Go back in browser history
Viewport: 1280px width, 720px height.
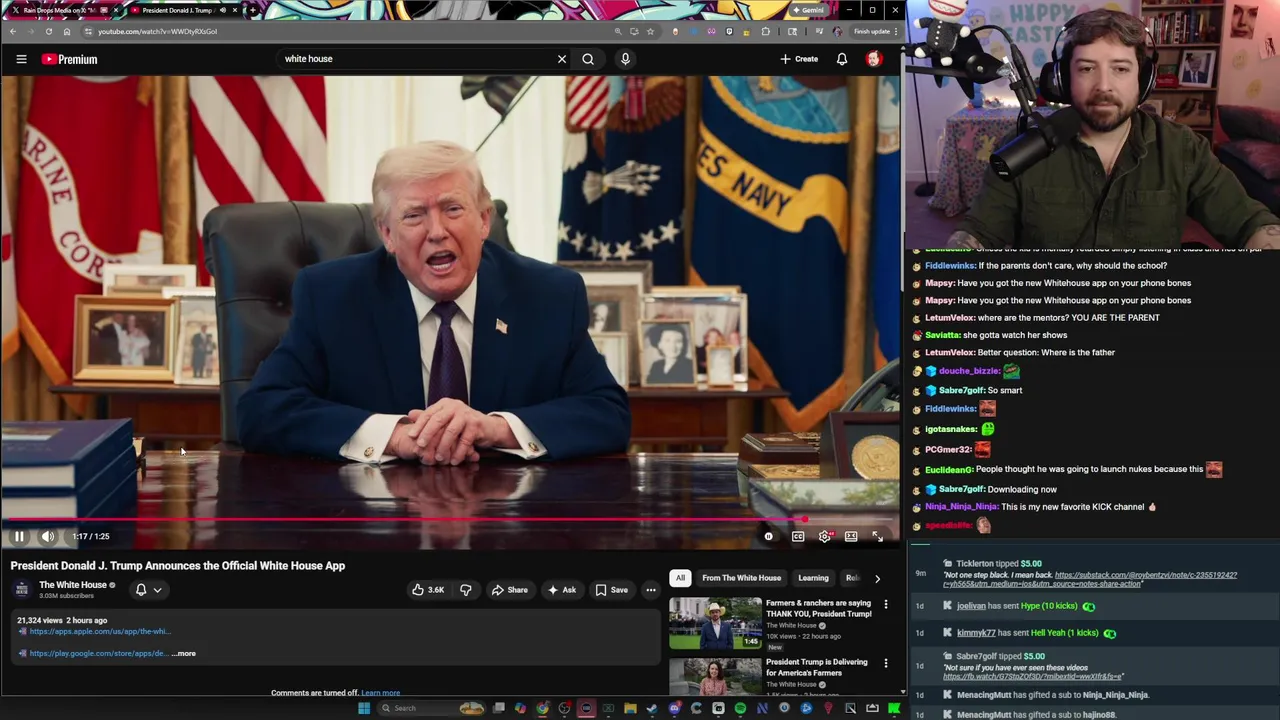(x=13, y=31)
